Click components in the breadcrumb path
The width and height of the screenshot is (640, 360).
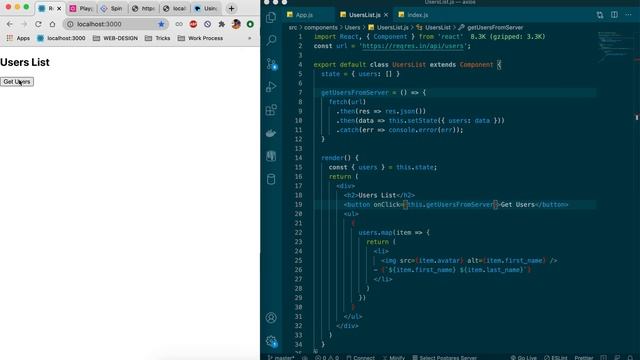[320, 27]
